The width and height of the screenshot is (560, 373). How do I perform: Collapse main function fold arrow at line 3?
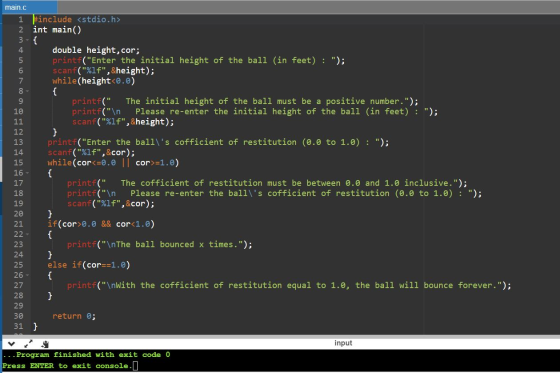[27, 40]
